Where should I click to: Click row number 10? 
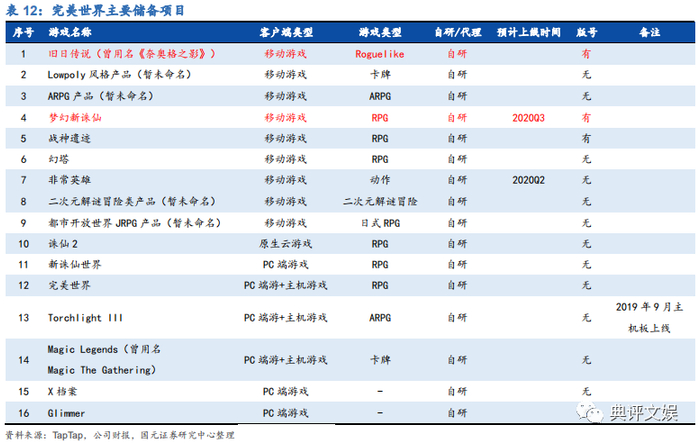(24, 244)
